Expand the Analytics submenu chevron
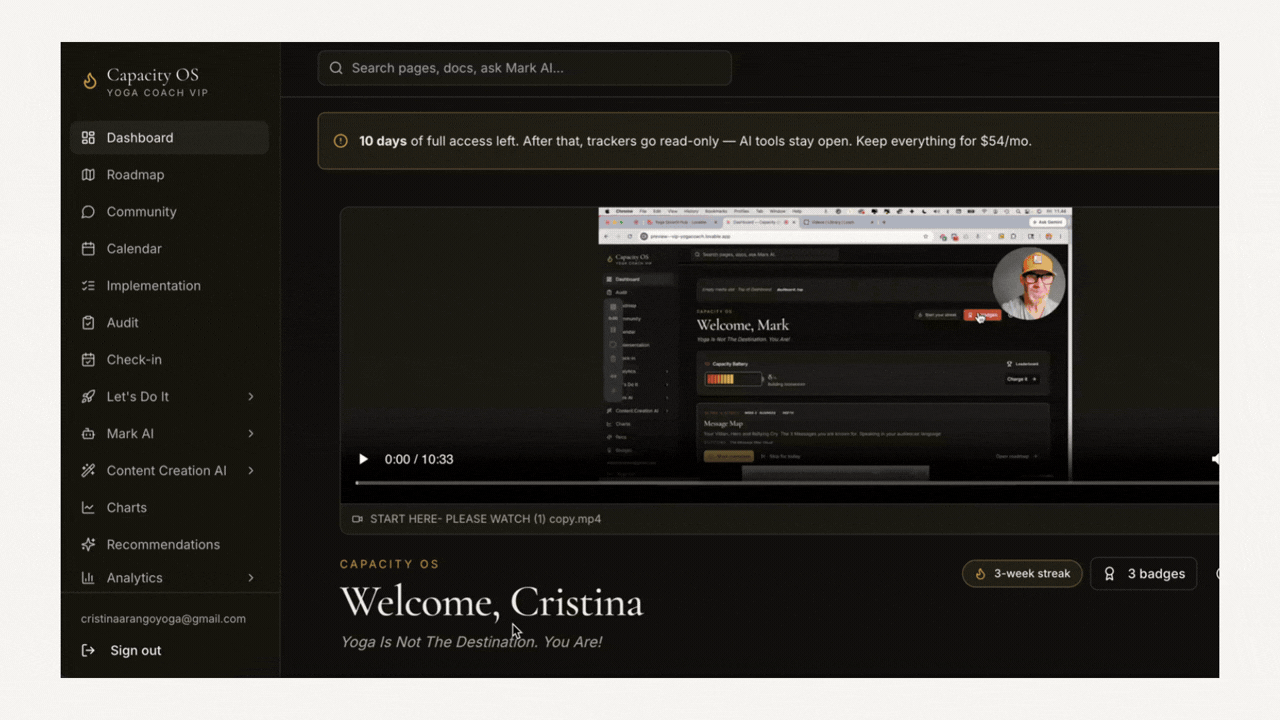Screen dimensions: 1280x720 pyautogui.click(x=251, y=578)
